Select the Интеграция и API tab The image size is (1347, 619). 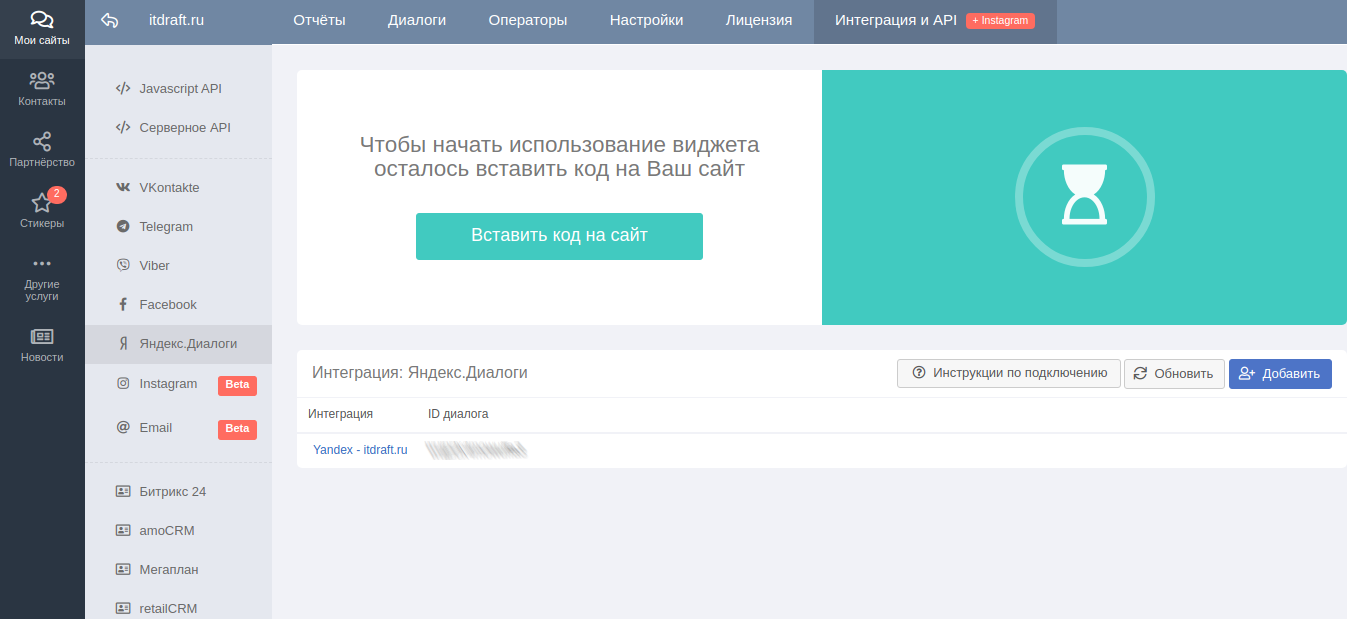935,20
